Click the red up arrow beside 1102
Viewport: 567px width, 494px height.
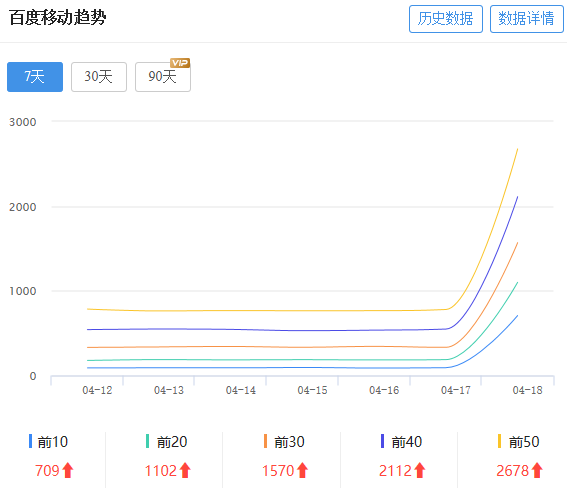(x=185, y=470)
